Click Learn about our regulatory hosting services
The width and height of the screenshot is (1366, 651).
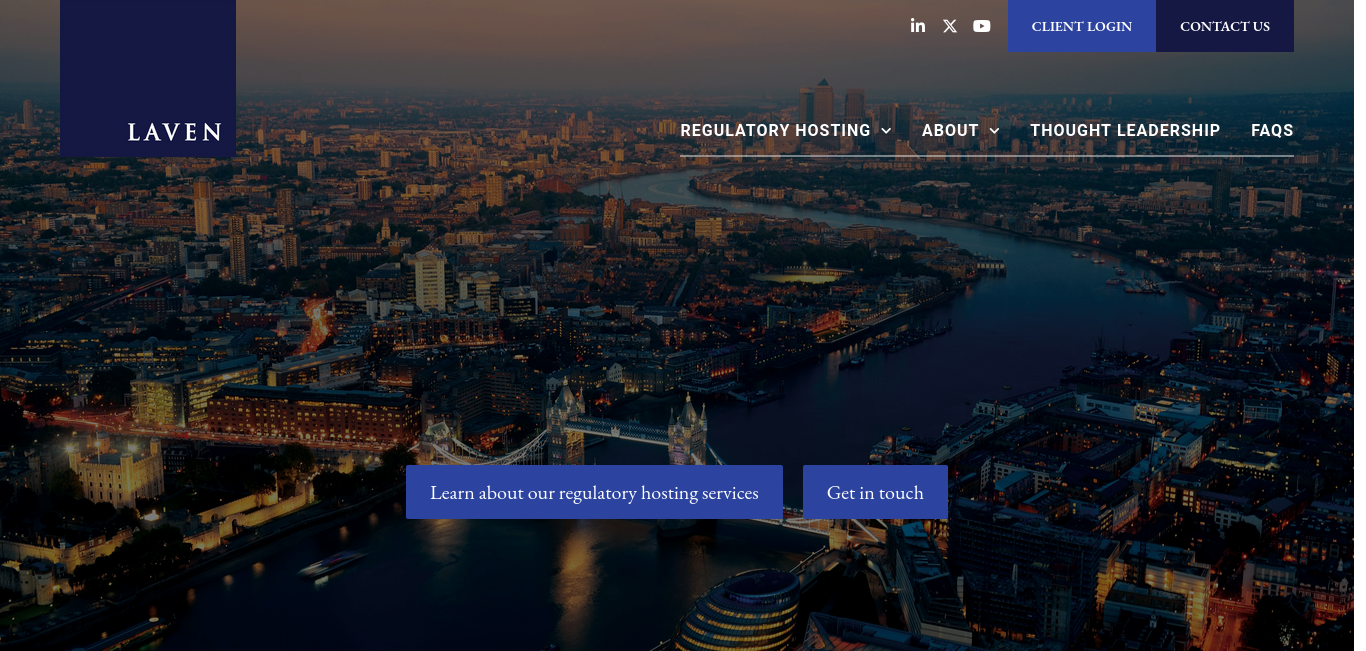click(594, 492)
